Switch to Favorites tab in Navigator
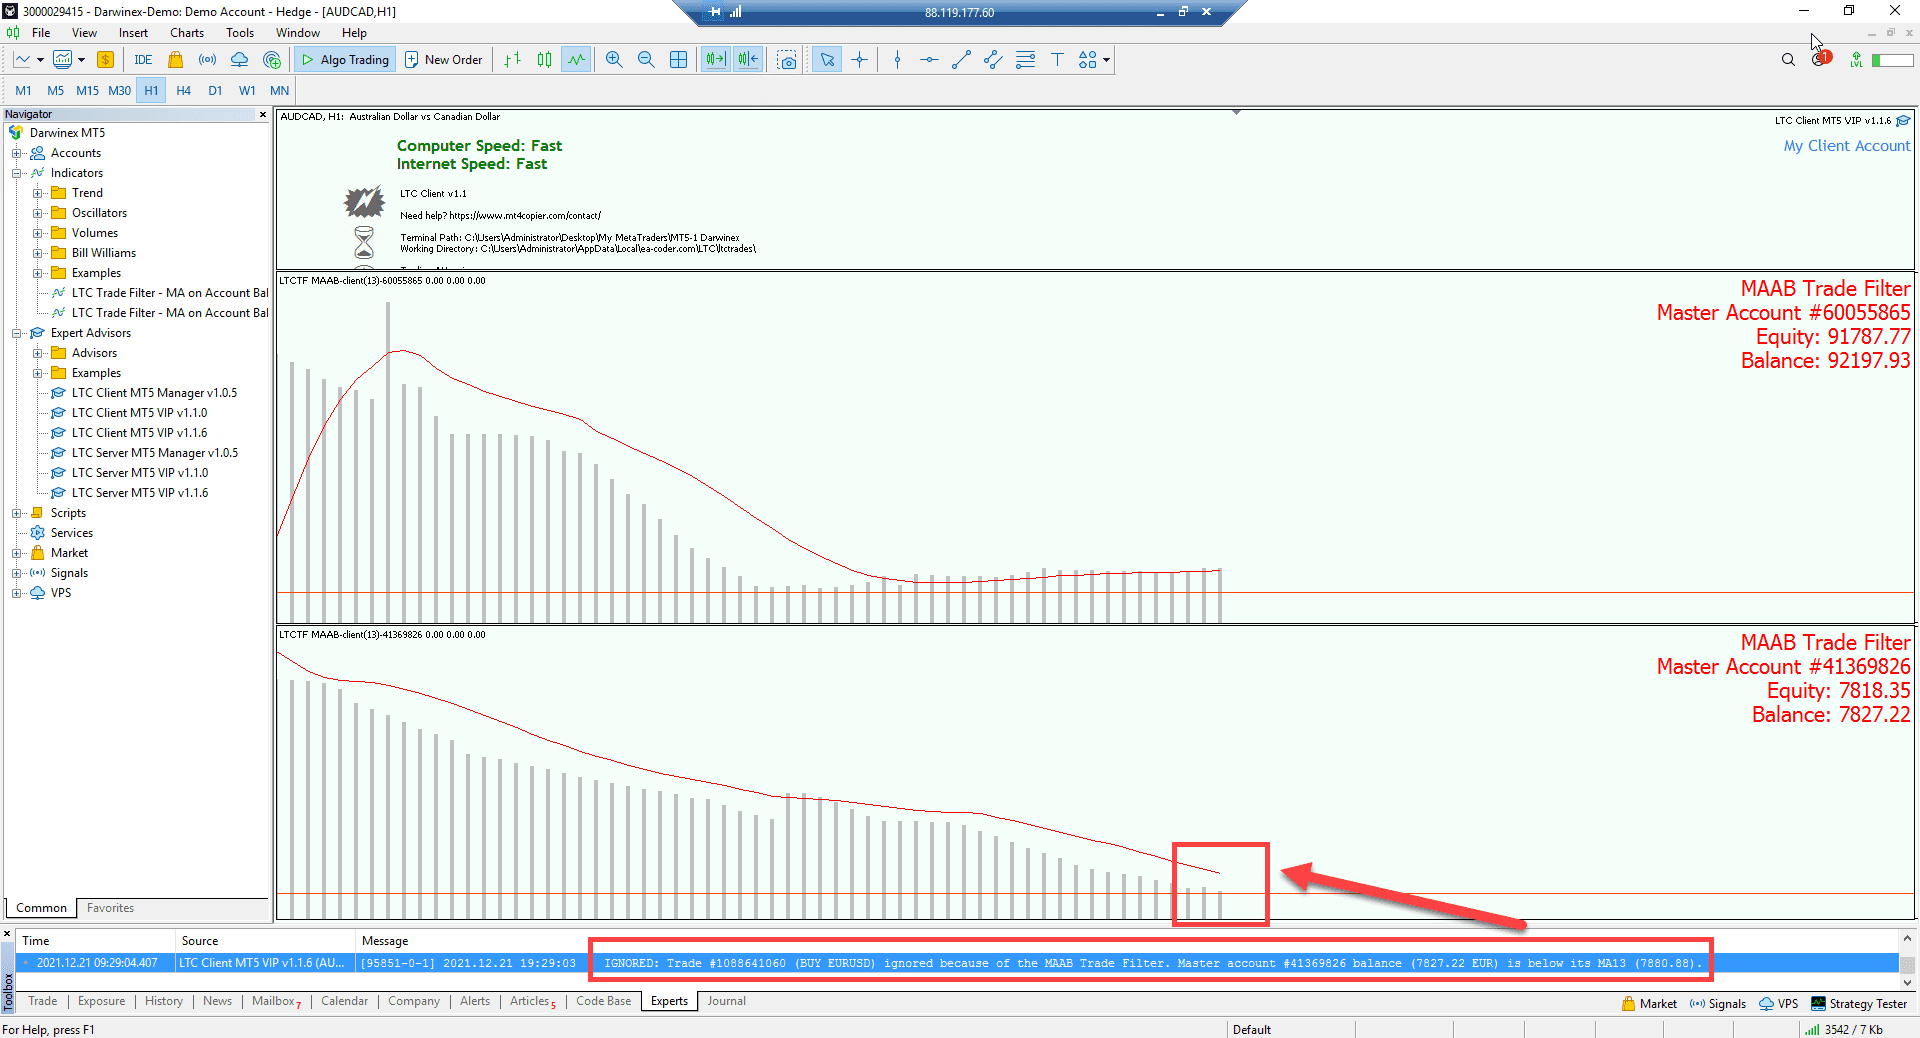 pos(110,908)
